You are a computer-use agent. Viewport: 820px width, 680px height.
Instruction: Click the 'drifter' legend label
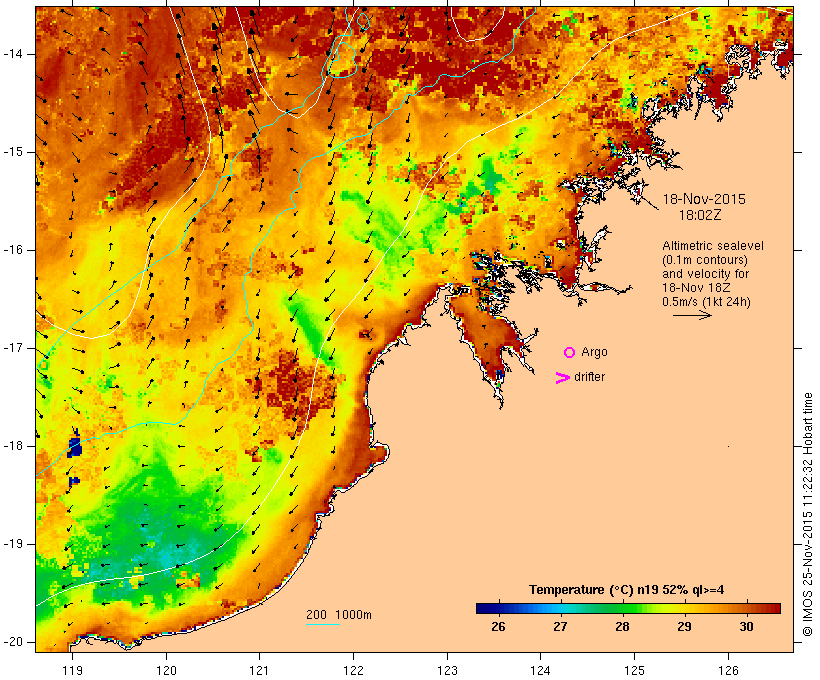[x=589, y=377]
